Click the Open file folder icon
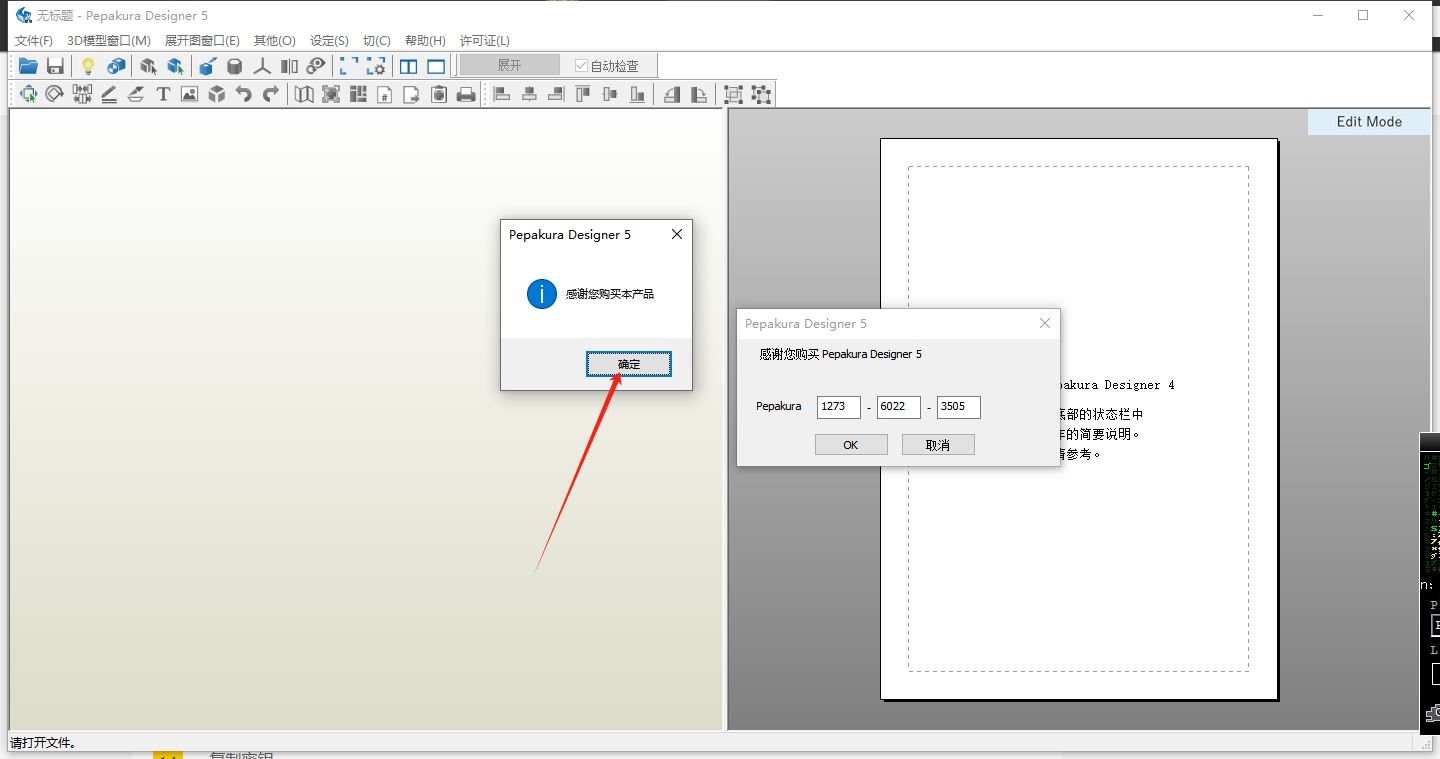The height and width of the screenshot is (759, 1440). 28,66
